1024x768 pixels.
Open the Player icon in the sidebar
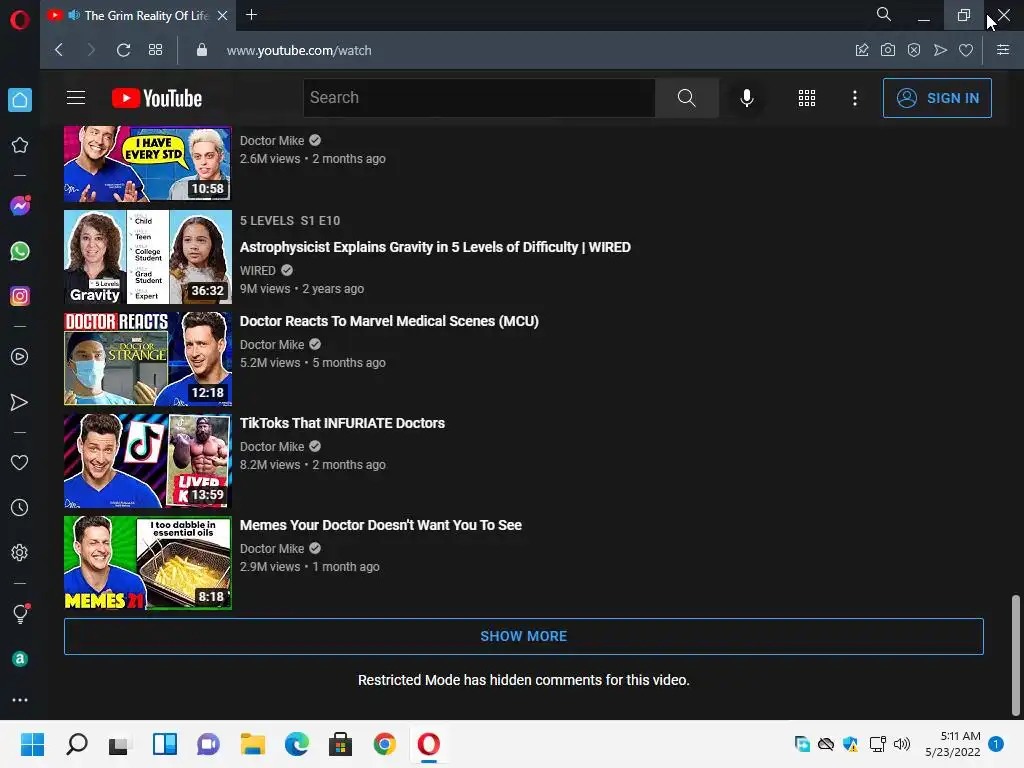coord(20,357)
